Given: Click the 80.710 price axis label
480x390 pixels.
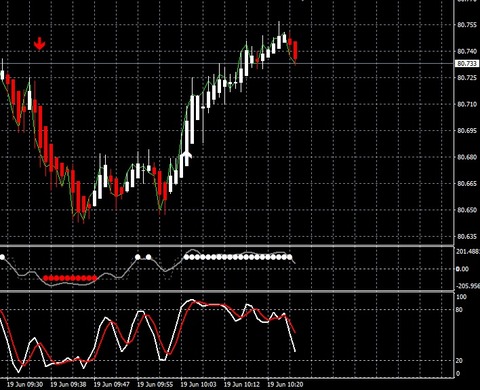Looking at the screenshot, I should (x=467, y=104).
